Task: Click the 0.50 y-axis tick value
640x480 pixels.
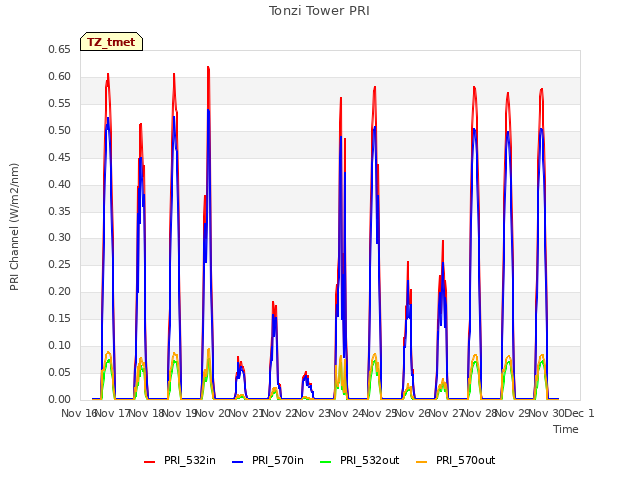Action: tap(60, 130)
